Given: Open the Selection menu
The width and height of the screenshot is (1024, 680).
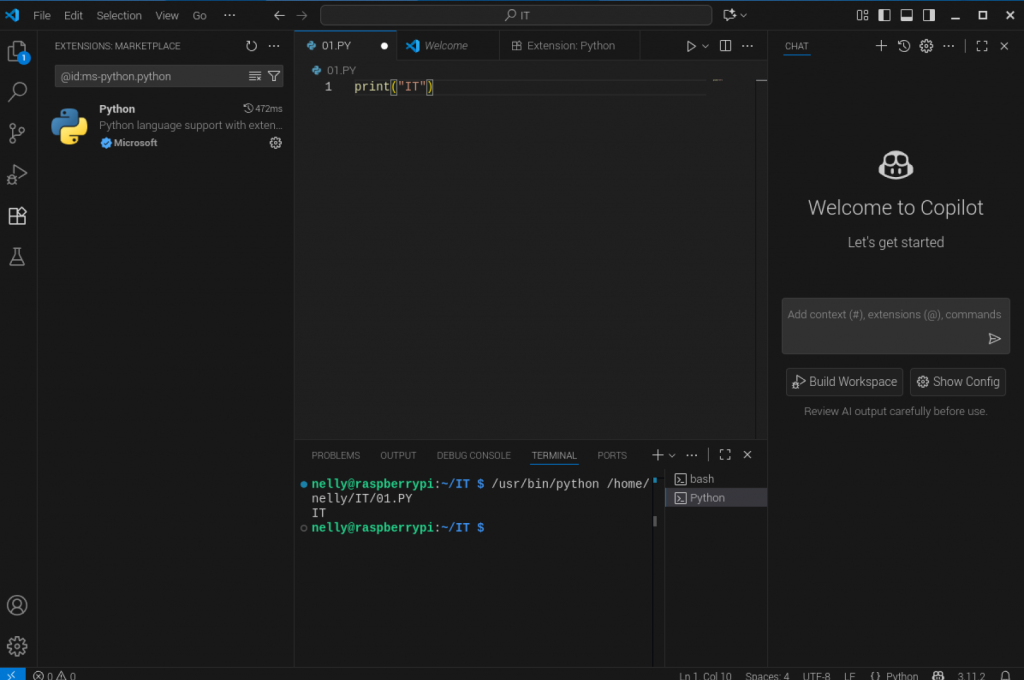Looking at the screenshot, I should [x=119, y=16].
